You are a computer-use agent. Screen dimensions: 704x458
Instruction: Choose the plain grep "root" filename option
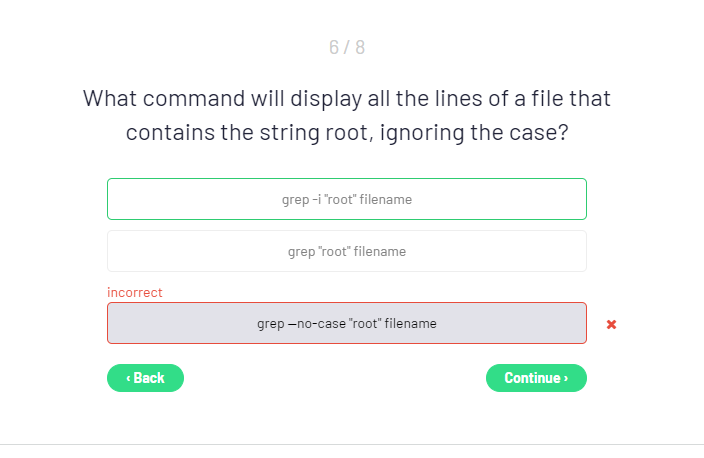click(346, 251)
